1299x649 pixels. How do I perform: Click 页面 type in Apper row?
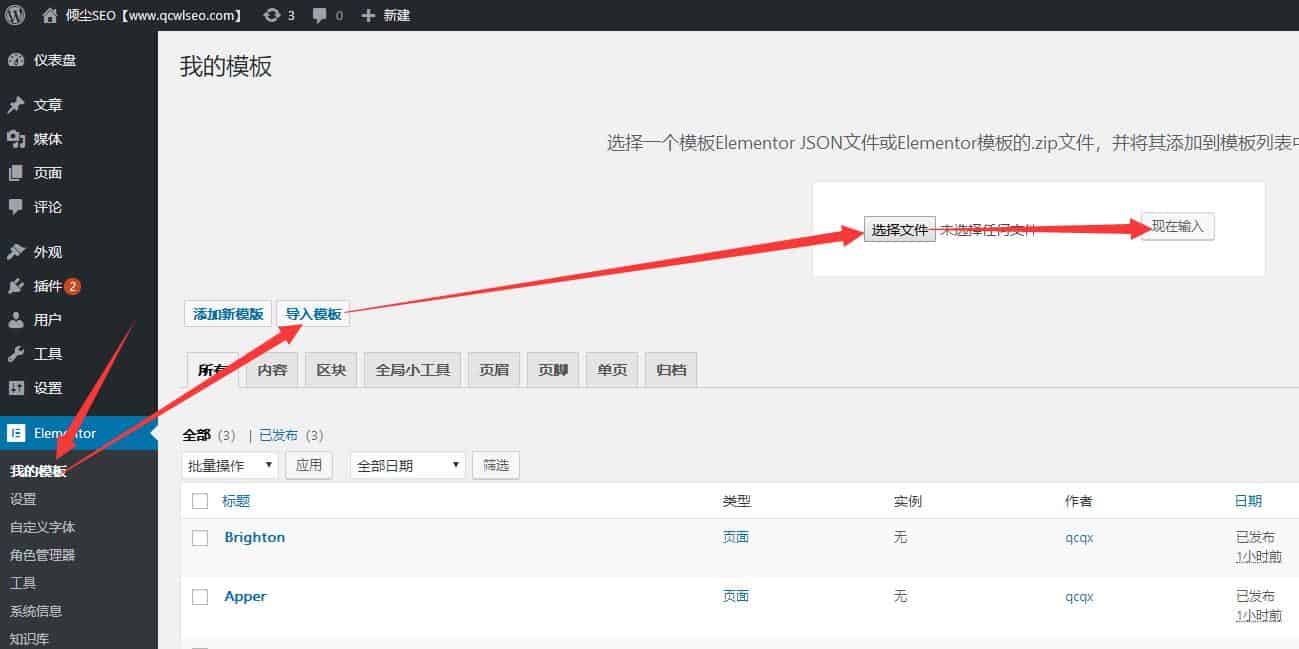click(x=736, y=596)
